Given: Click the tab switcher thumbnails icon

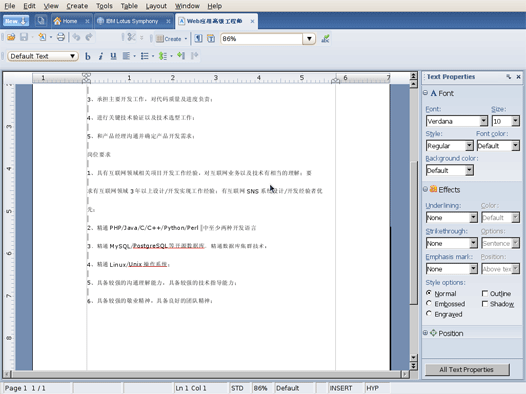Looking at the screenshot, I should click(41, 21).
